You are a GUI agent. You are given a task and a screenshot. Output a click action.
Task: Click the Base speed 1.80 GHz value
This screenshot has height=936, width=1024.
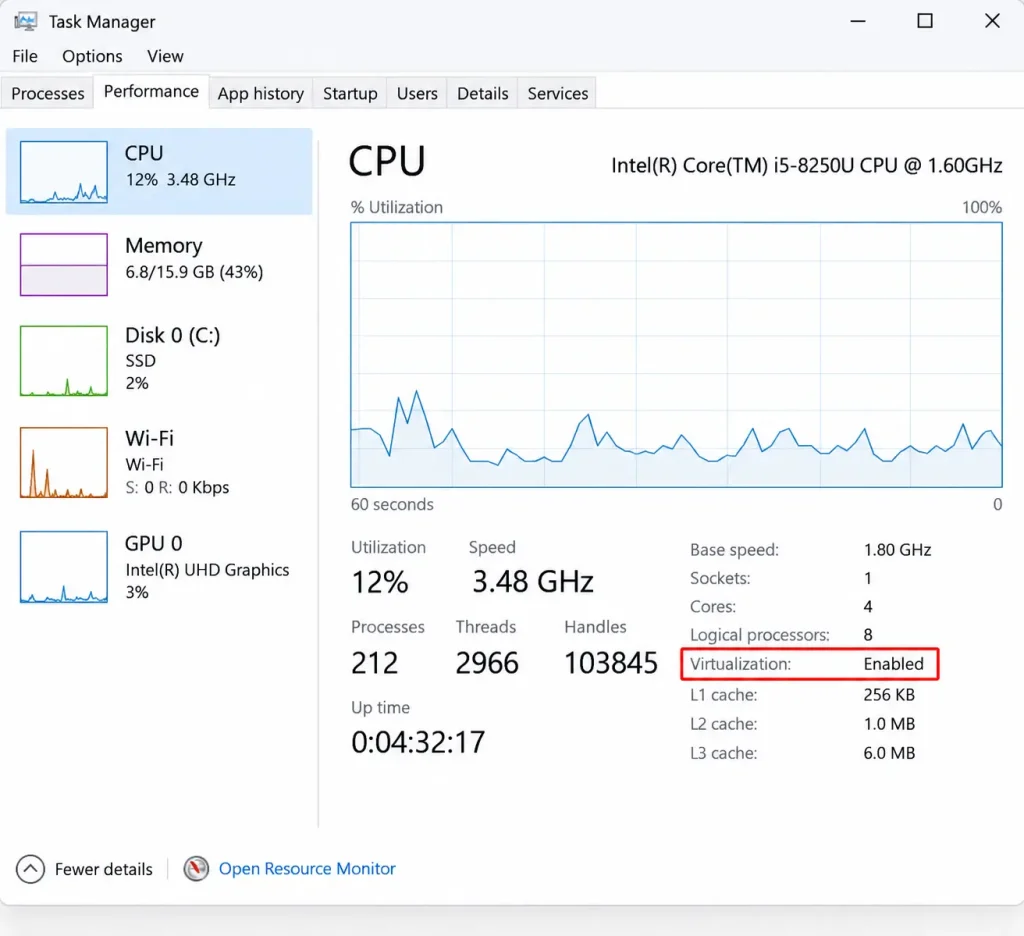pyautogui.click(x=897, y=550)
